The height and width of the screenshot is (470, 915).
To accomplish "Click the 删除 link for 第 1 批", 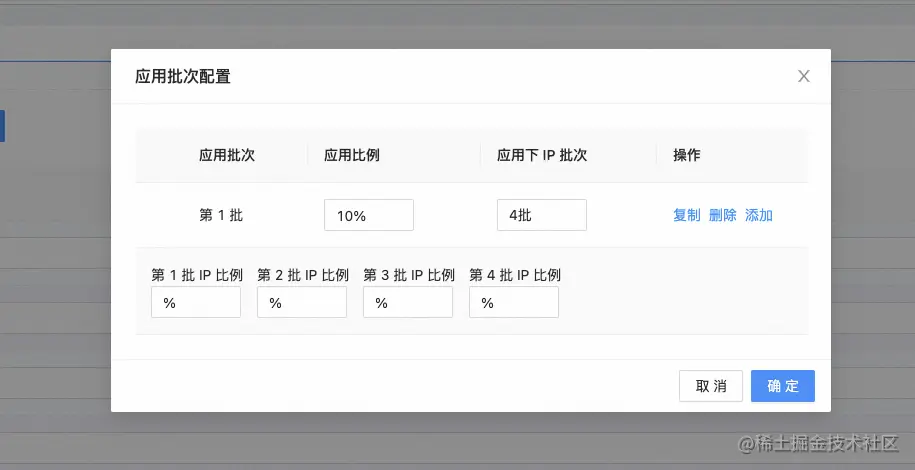I will pyautogui.click(x=722, y=215).
